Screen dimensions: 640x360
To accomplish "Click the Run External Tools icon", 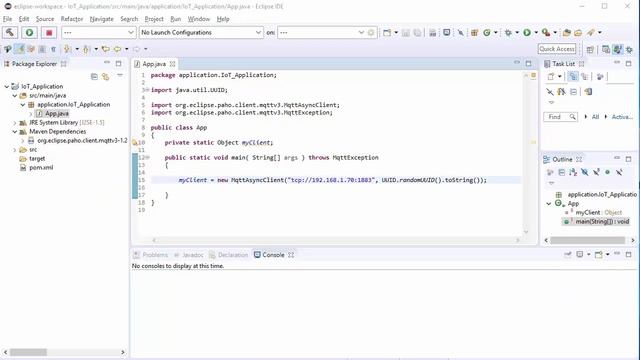I will click(546, 33).
